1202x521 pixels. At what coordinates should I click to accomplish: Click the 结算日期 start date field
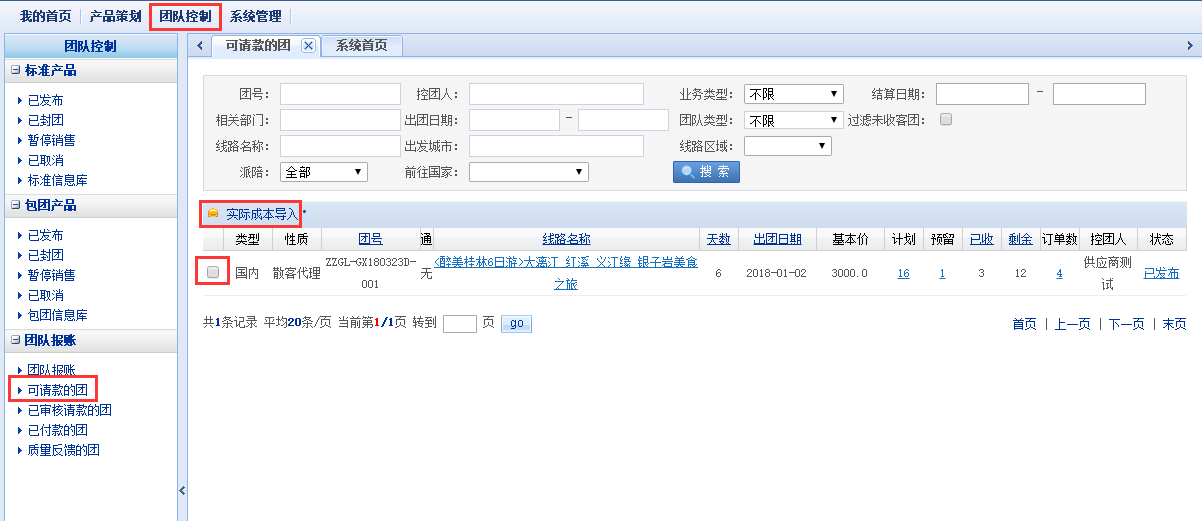point(982,94)
